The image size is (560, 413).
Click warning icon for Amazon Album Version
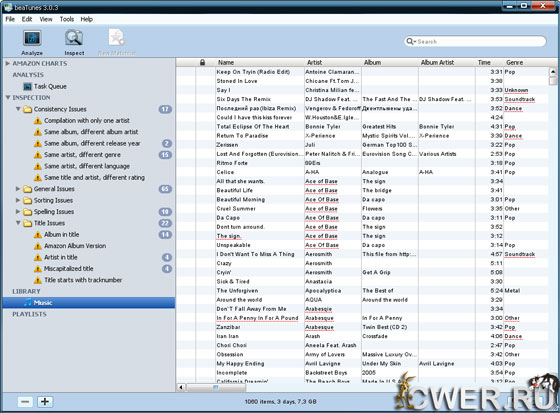point(38,246)
